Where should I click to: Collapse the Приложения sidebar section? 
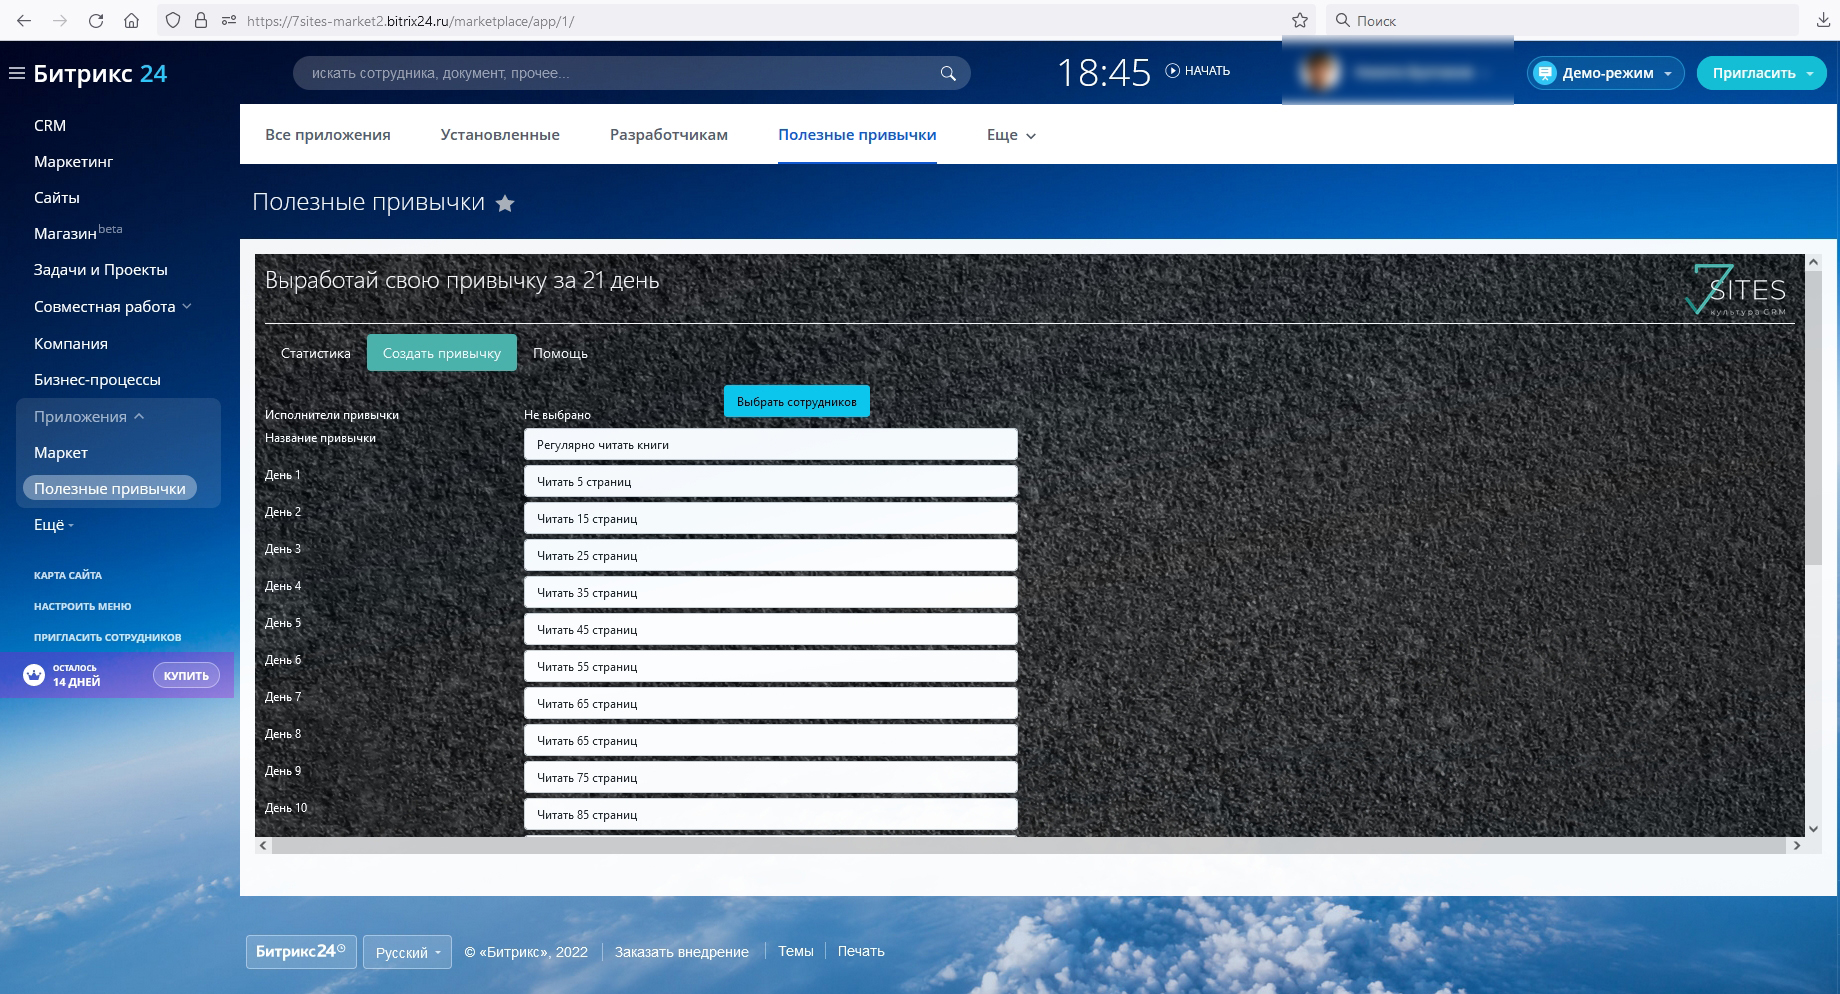pos(89,417)
